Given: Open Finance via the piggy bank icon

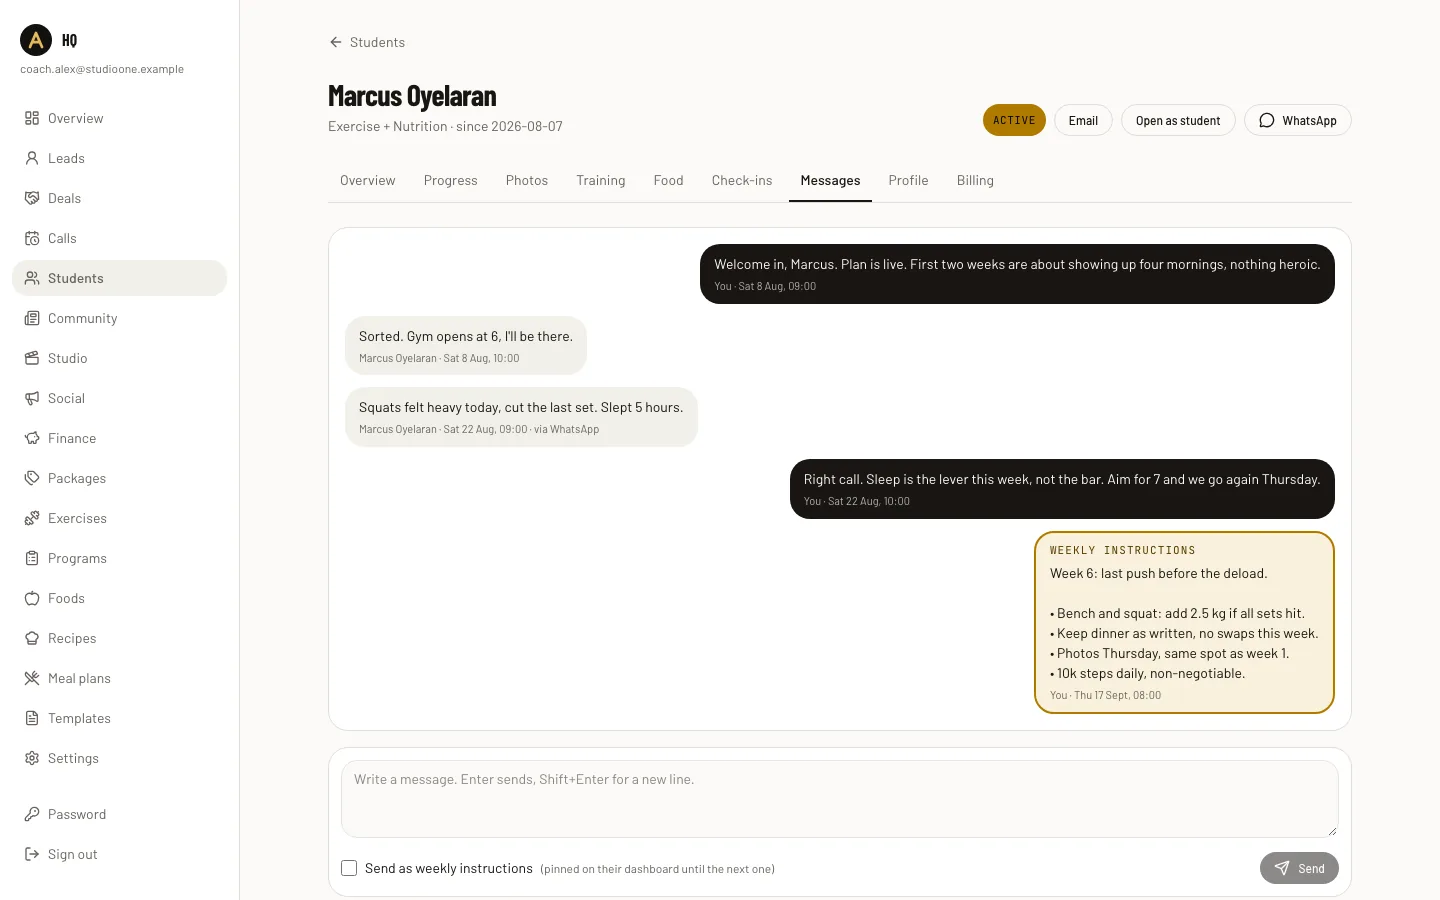Looking at the screenshot, I should tap(32, 438).
